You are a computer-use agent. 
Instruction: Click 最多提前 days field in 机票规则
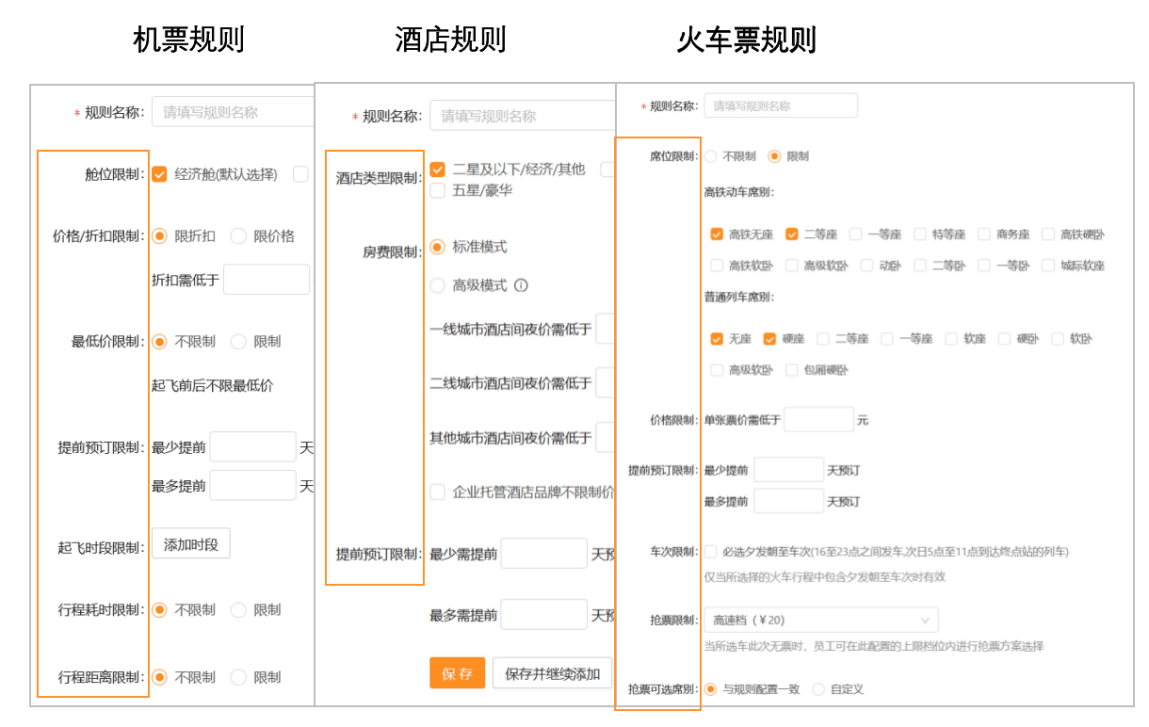click(x=253, y=486)
